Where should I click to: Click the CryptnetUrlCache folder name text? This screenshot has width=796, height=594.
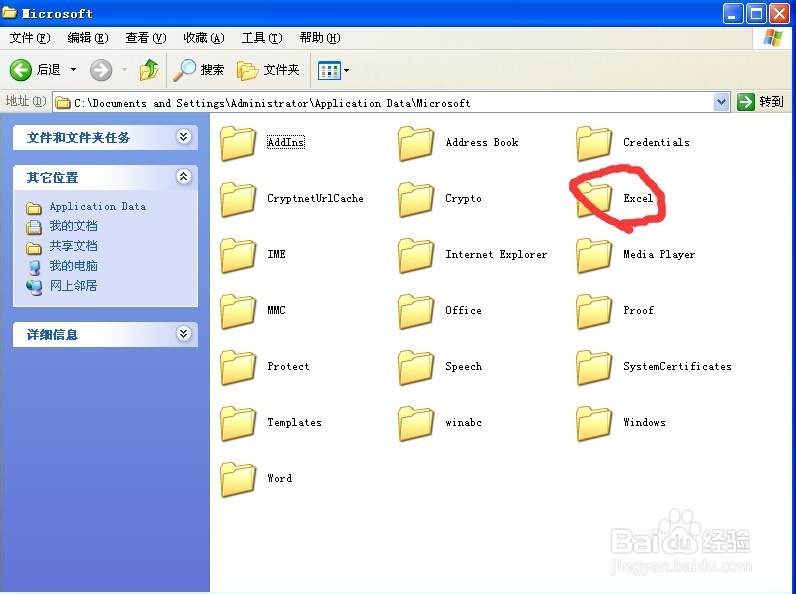pyautogui.click(x=315, y=199)
